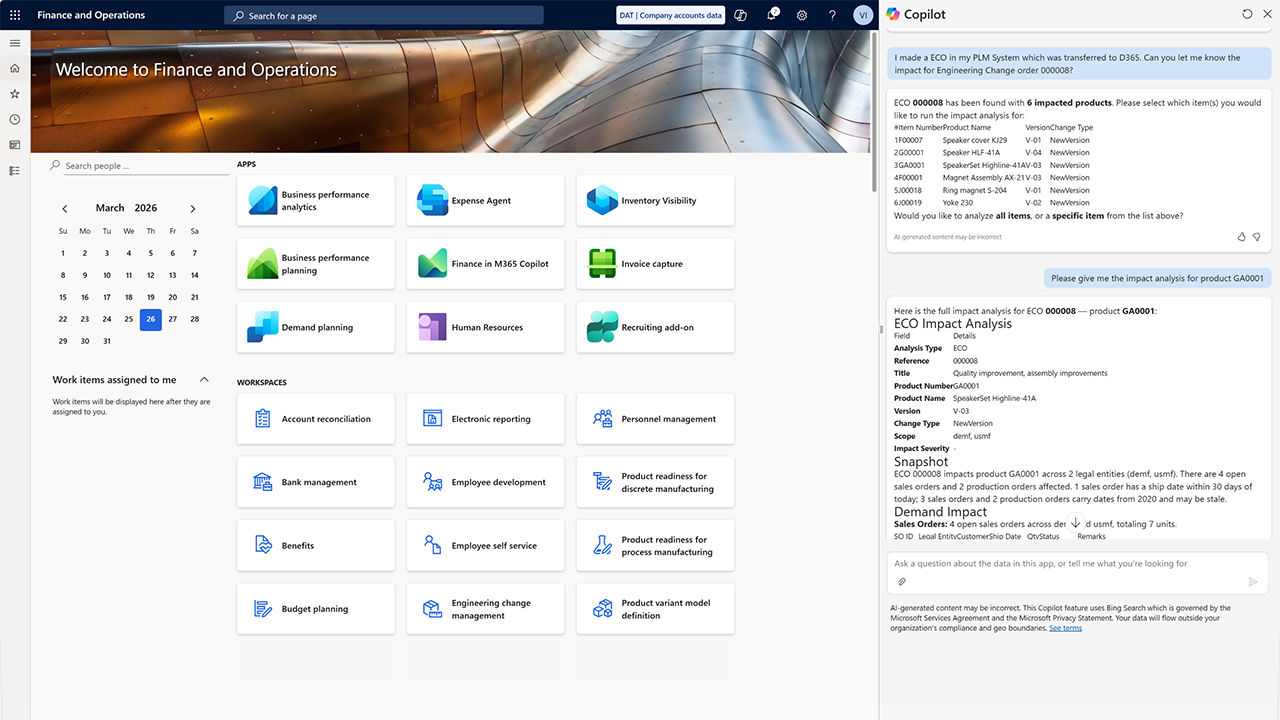Open Recruiting add-on app tile
Image resolution: width=1280 pixels, height=720 pixels.
tap(656, 327)
